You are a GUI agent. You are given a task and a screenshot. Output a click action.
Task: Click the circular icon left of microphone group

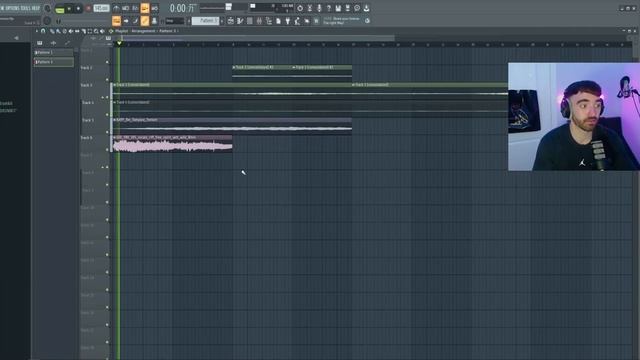tap(300, 8)
